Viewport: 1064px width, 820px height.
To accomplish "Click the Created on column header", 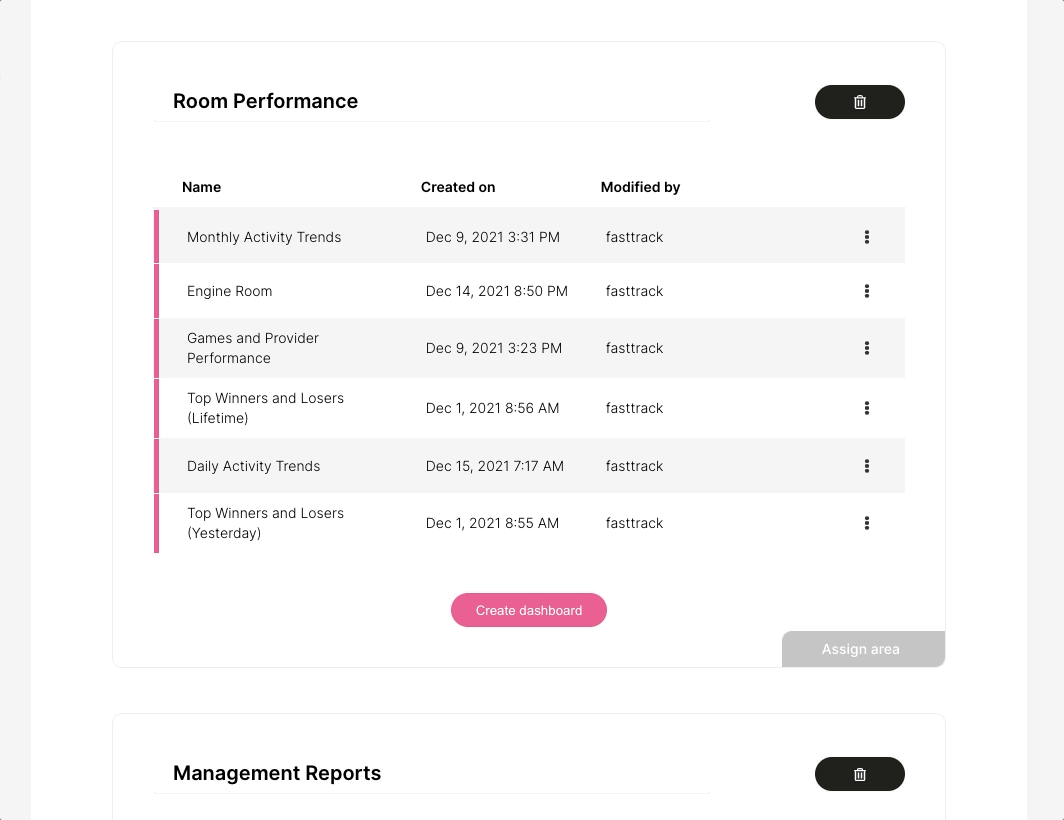I will pos(458,187).
